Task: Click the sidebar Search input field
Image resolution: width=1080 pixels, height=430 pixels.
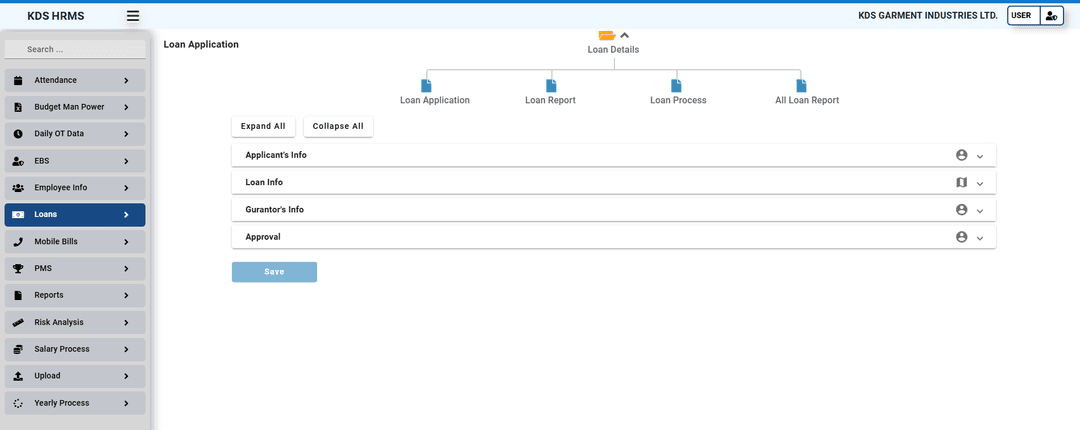Action: pyautogui.click(x=75, y=49)
